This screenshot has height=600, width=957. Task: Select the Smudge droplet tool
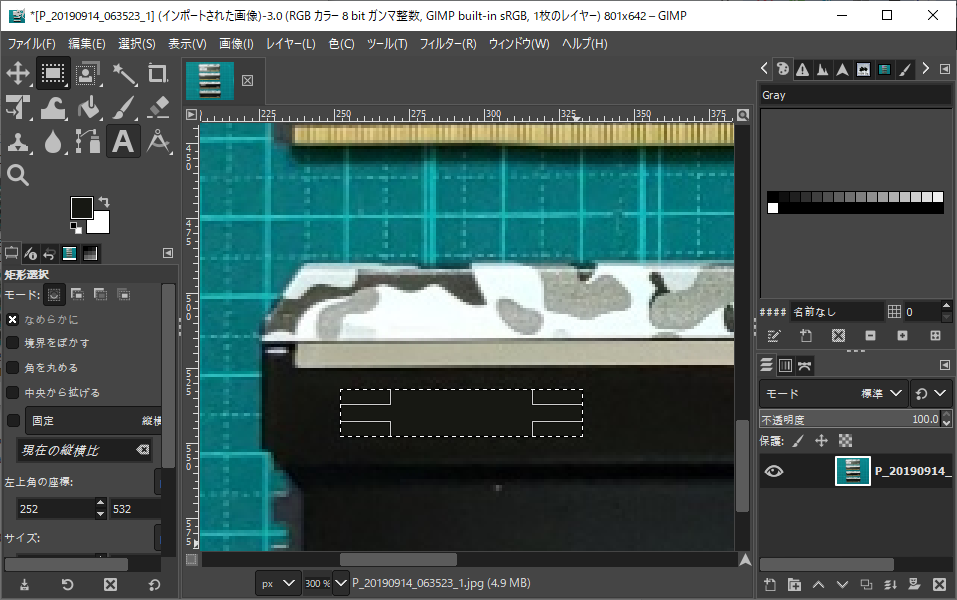pos(53,142)
